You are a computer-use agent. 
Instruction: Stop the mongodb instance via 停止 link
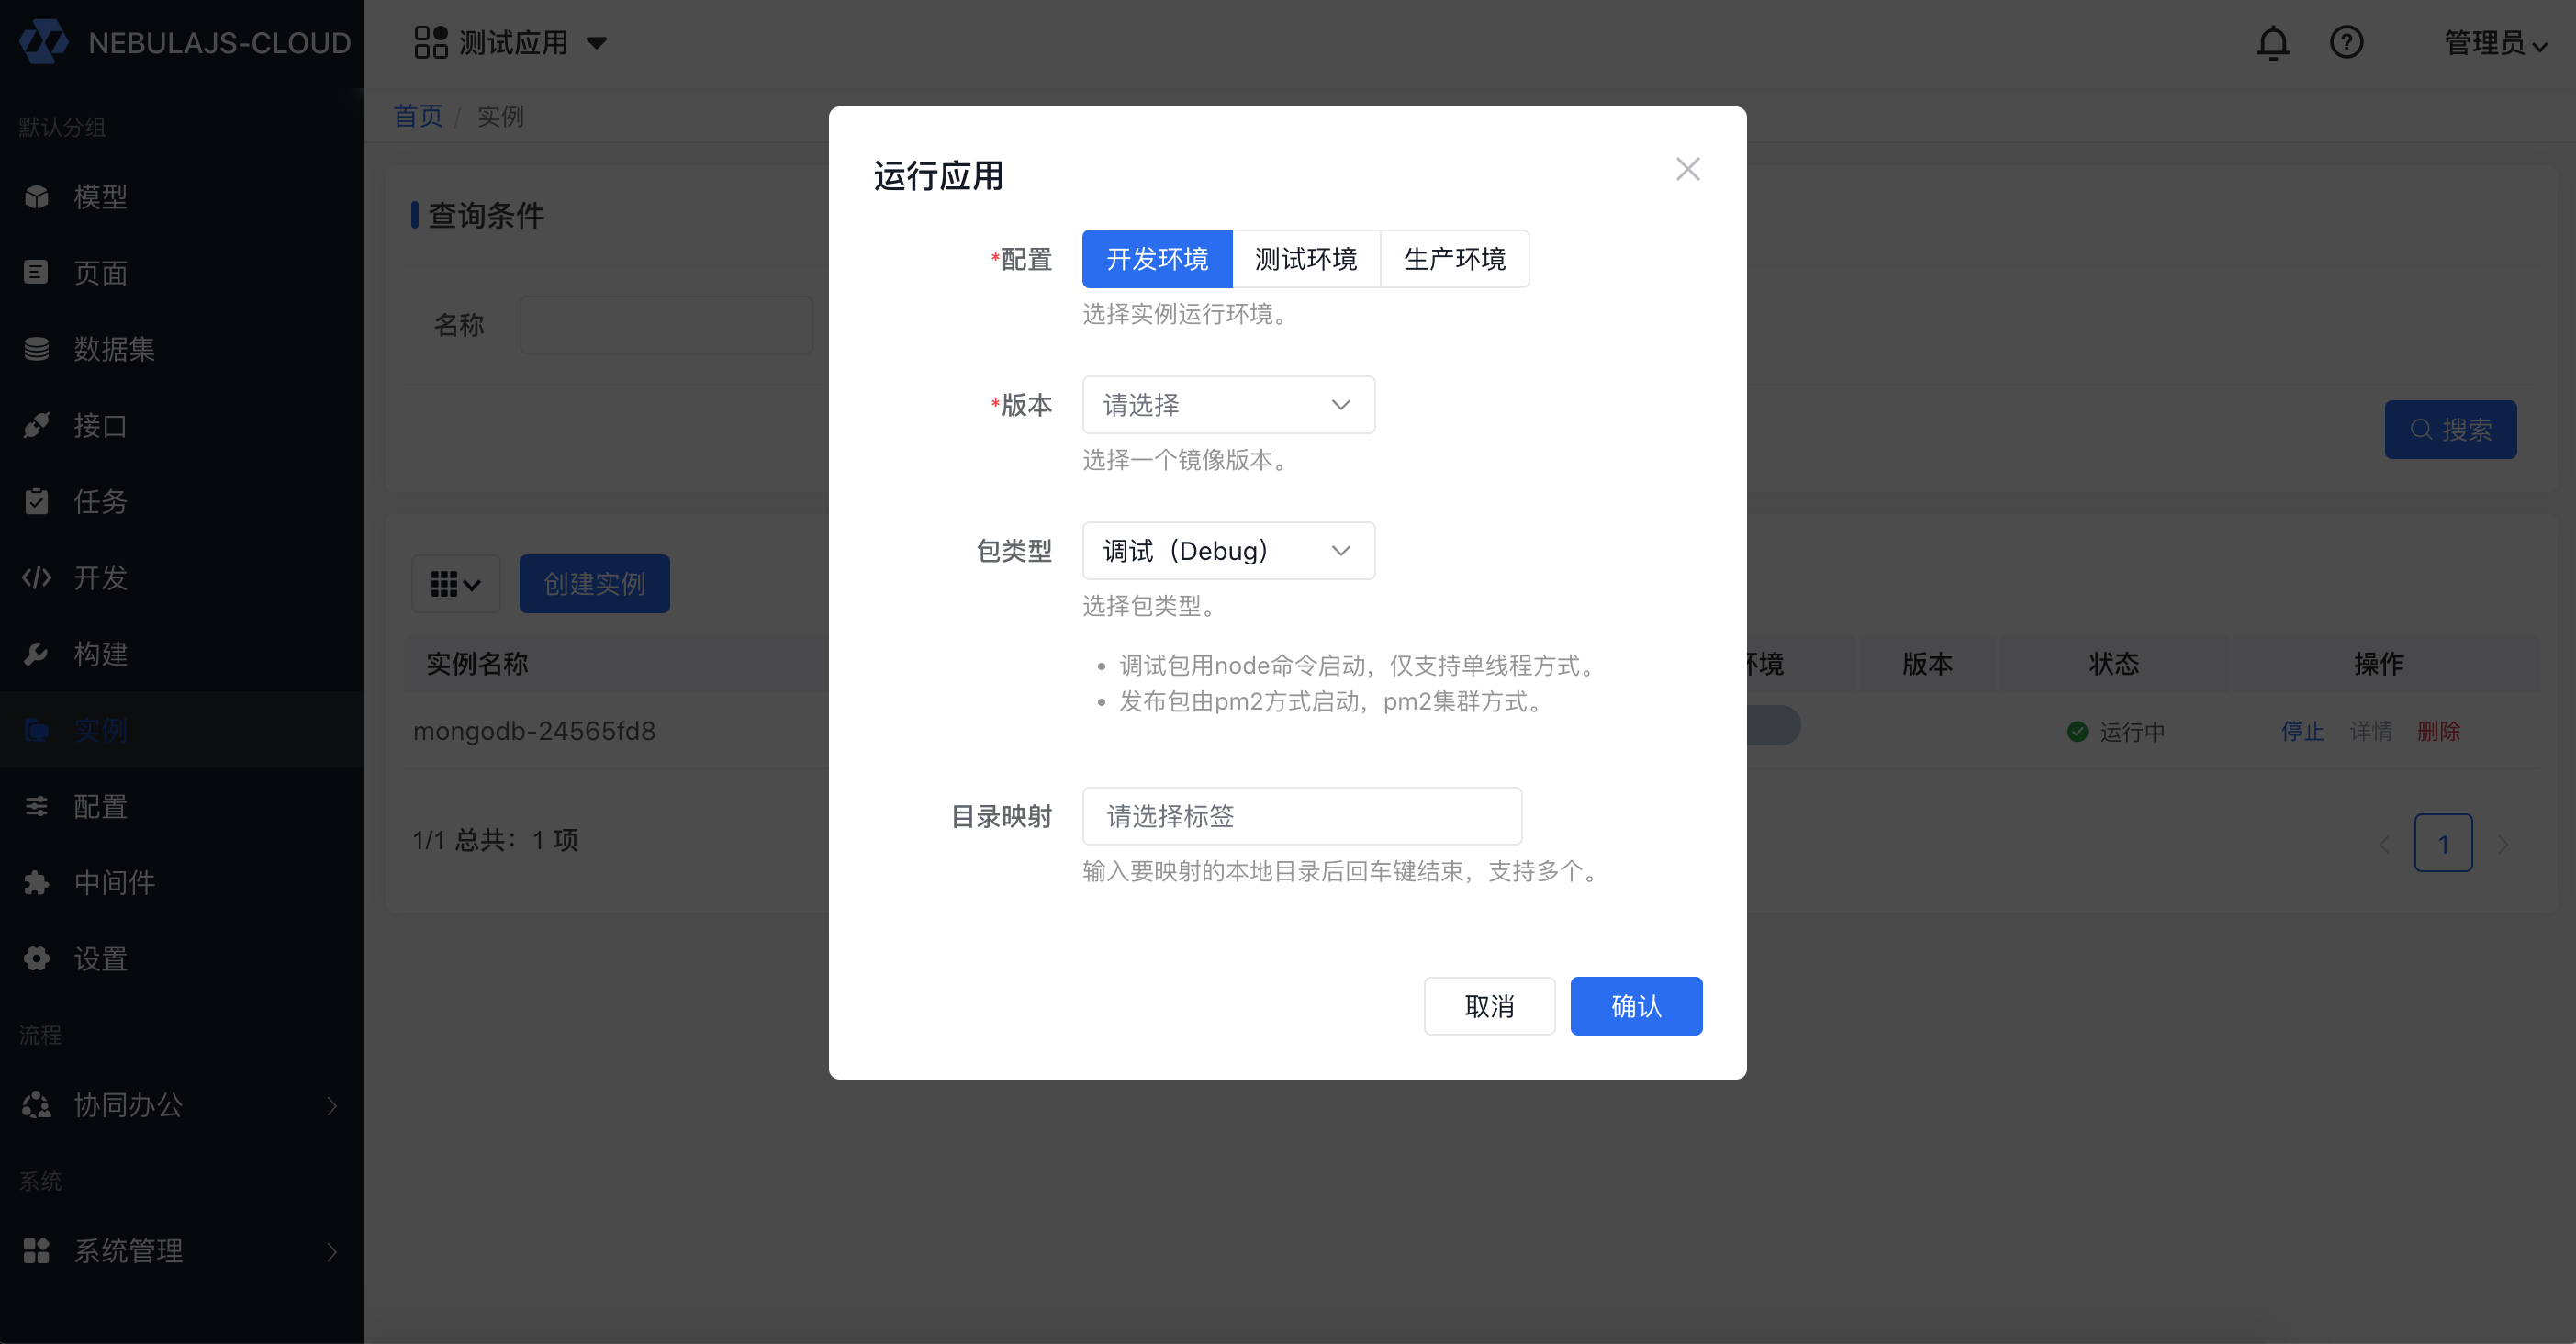click(x=2303, y=731)
